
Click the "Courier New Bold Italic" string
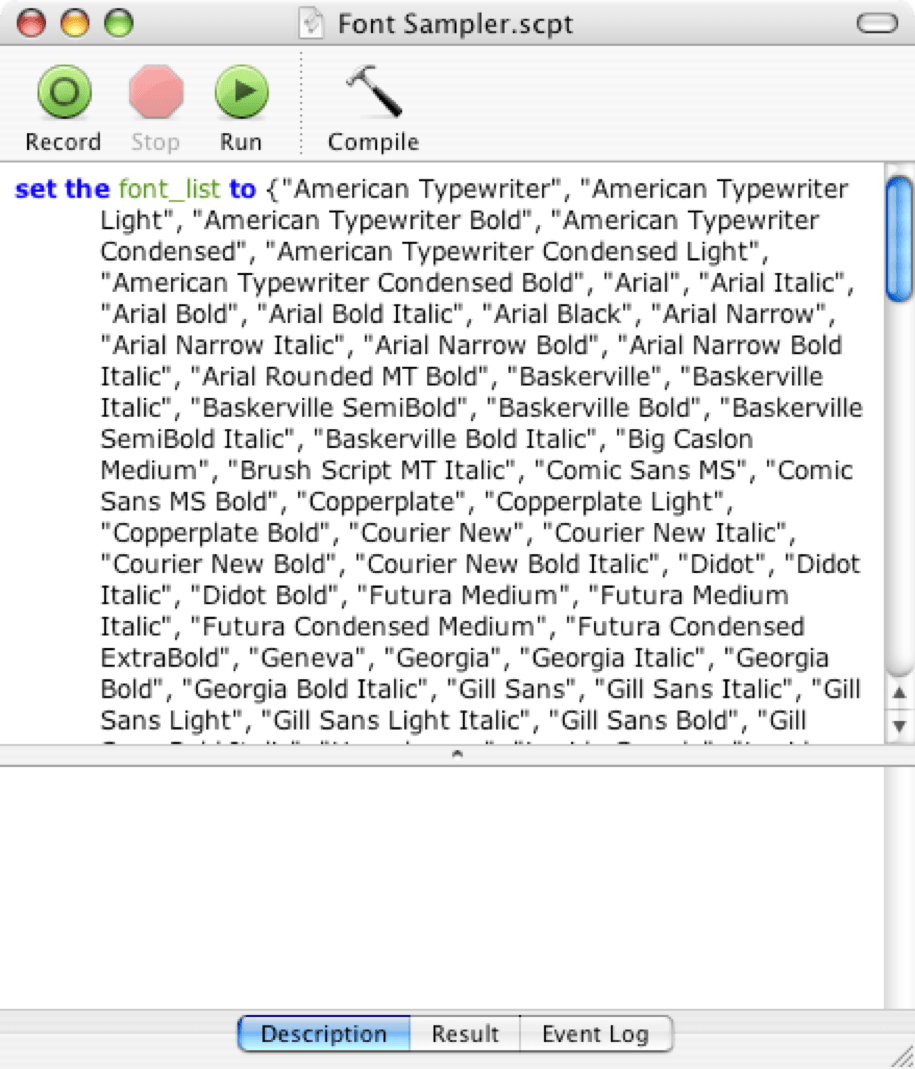pos(508,564)
